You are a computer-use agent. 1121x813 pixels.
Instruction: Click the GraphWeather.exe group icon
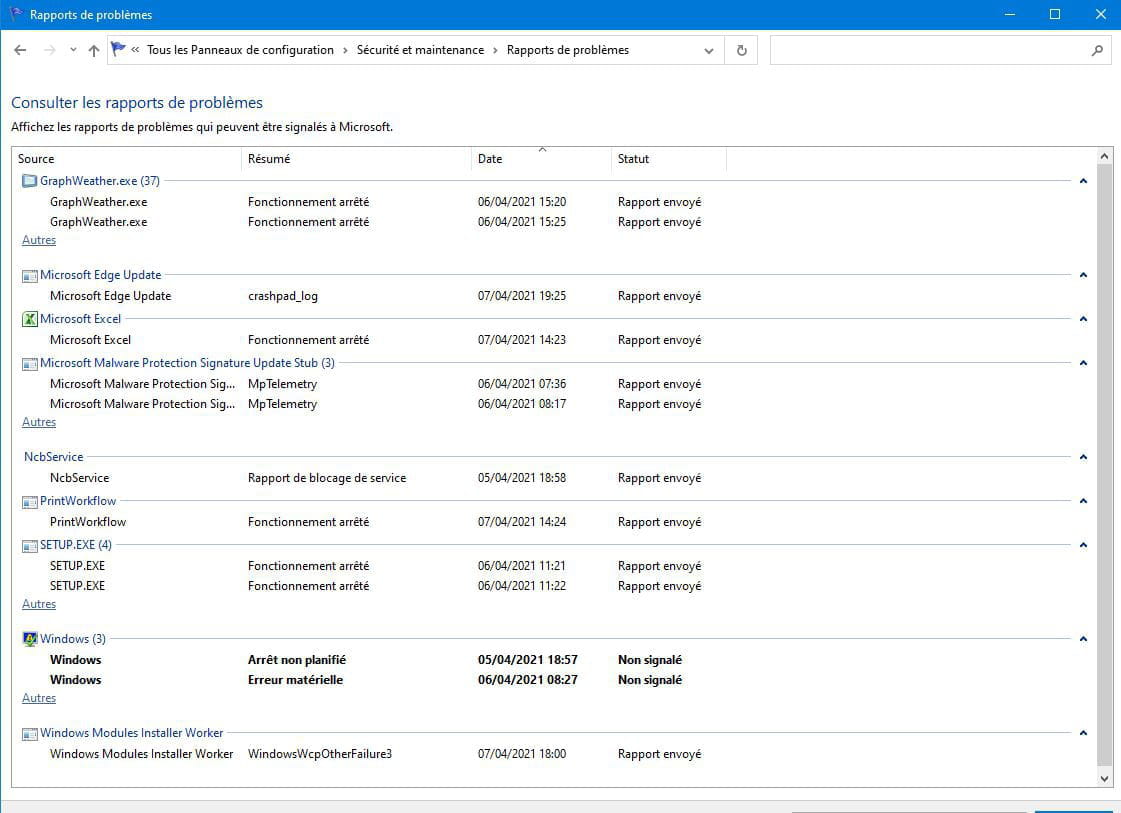coord(29,181)
